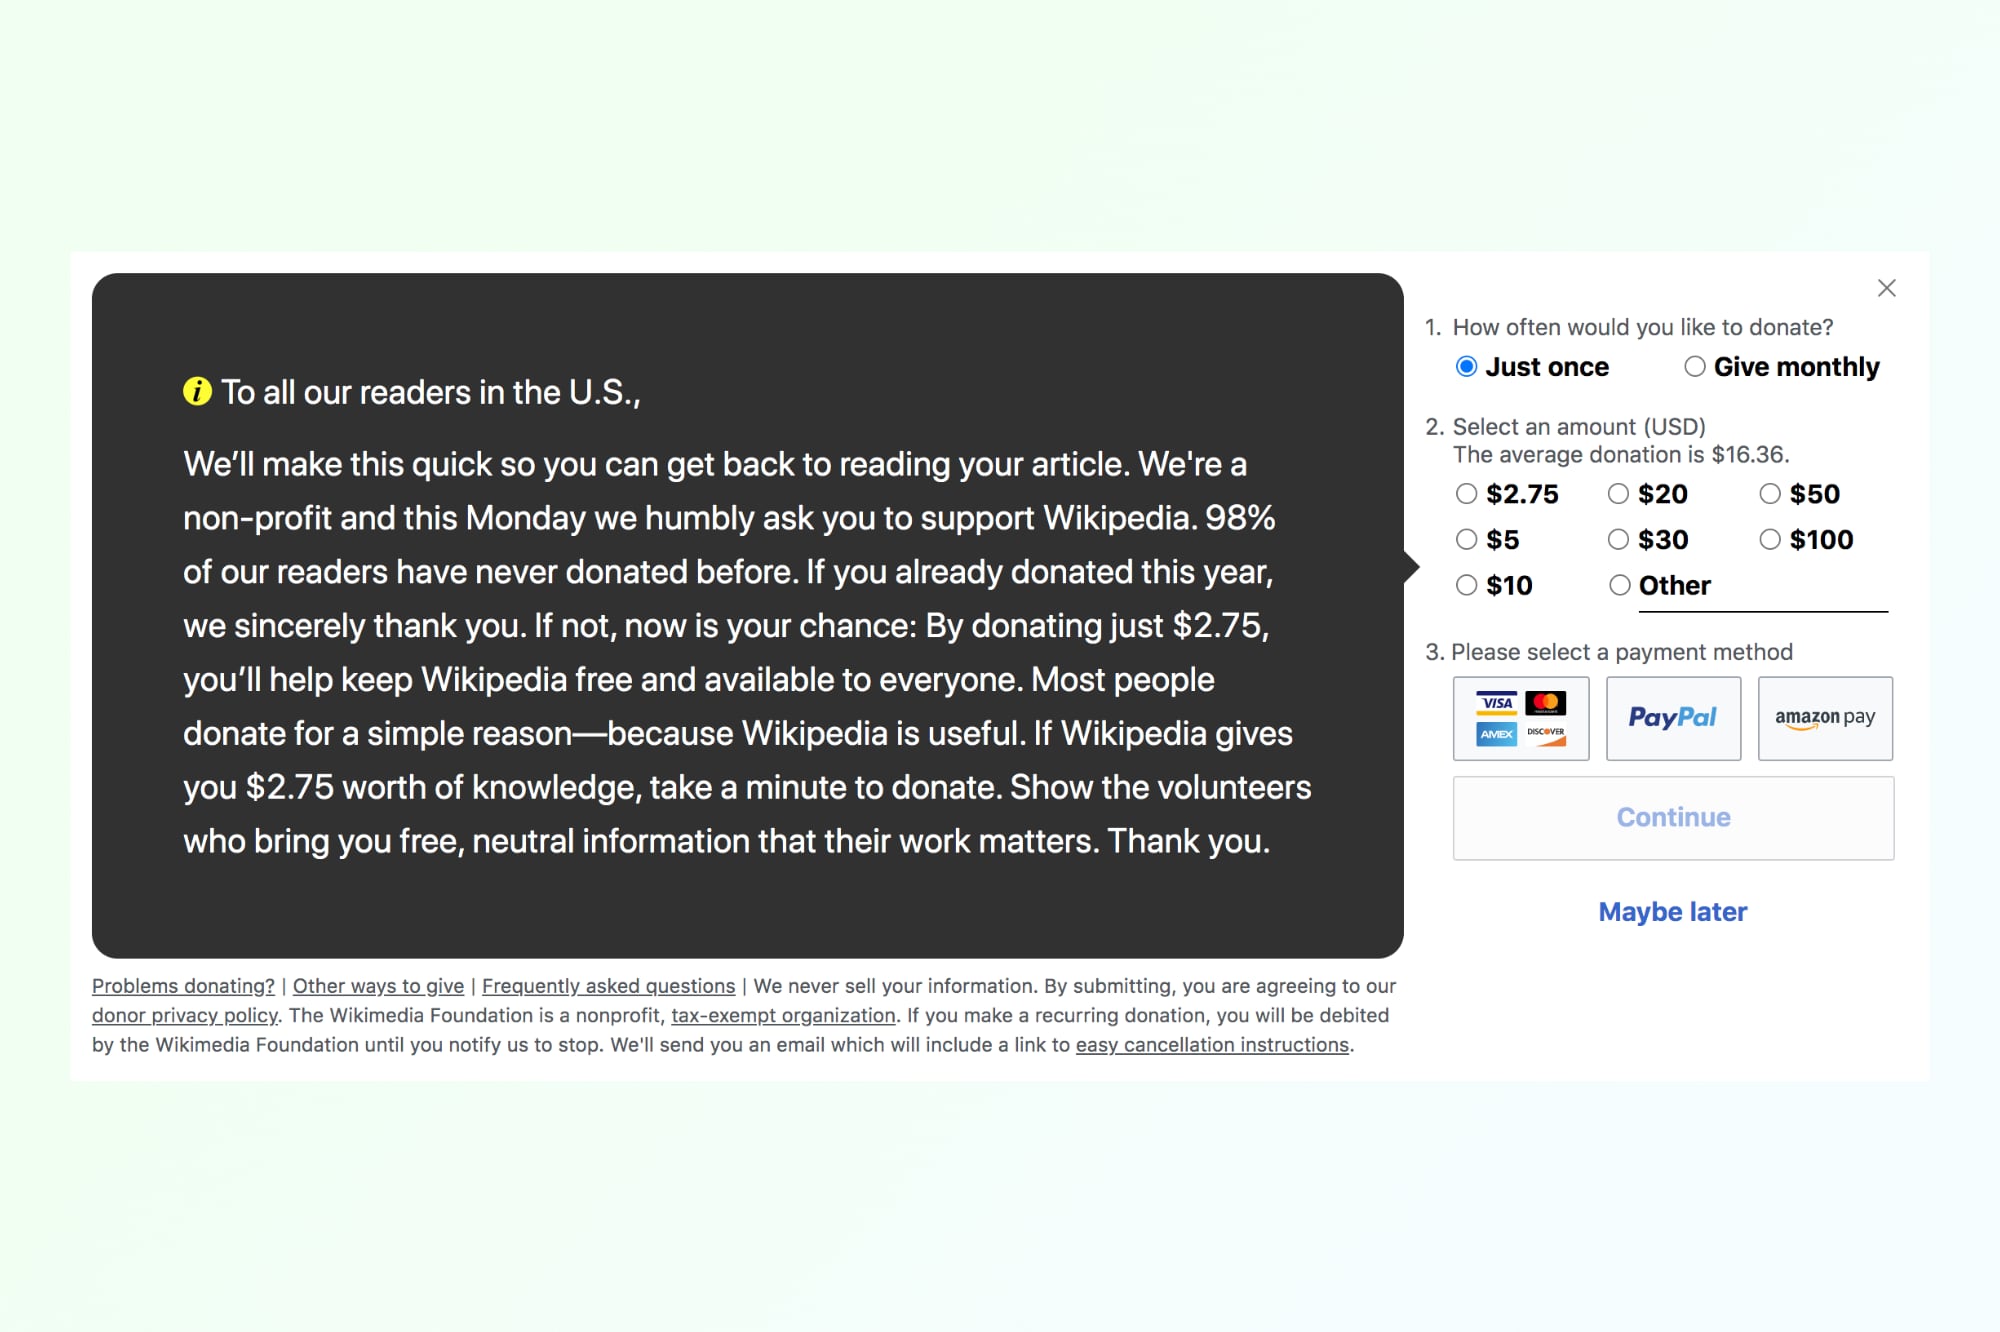The height and width of the screenshot is (1332, 2000).
Task: Pick the $5 amount option
Action: click(x=1467, y=540)
